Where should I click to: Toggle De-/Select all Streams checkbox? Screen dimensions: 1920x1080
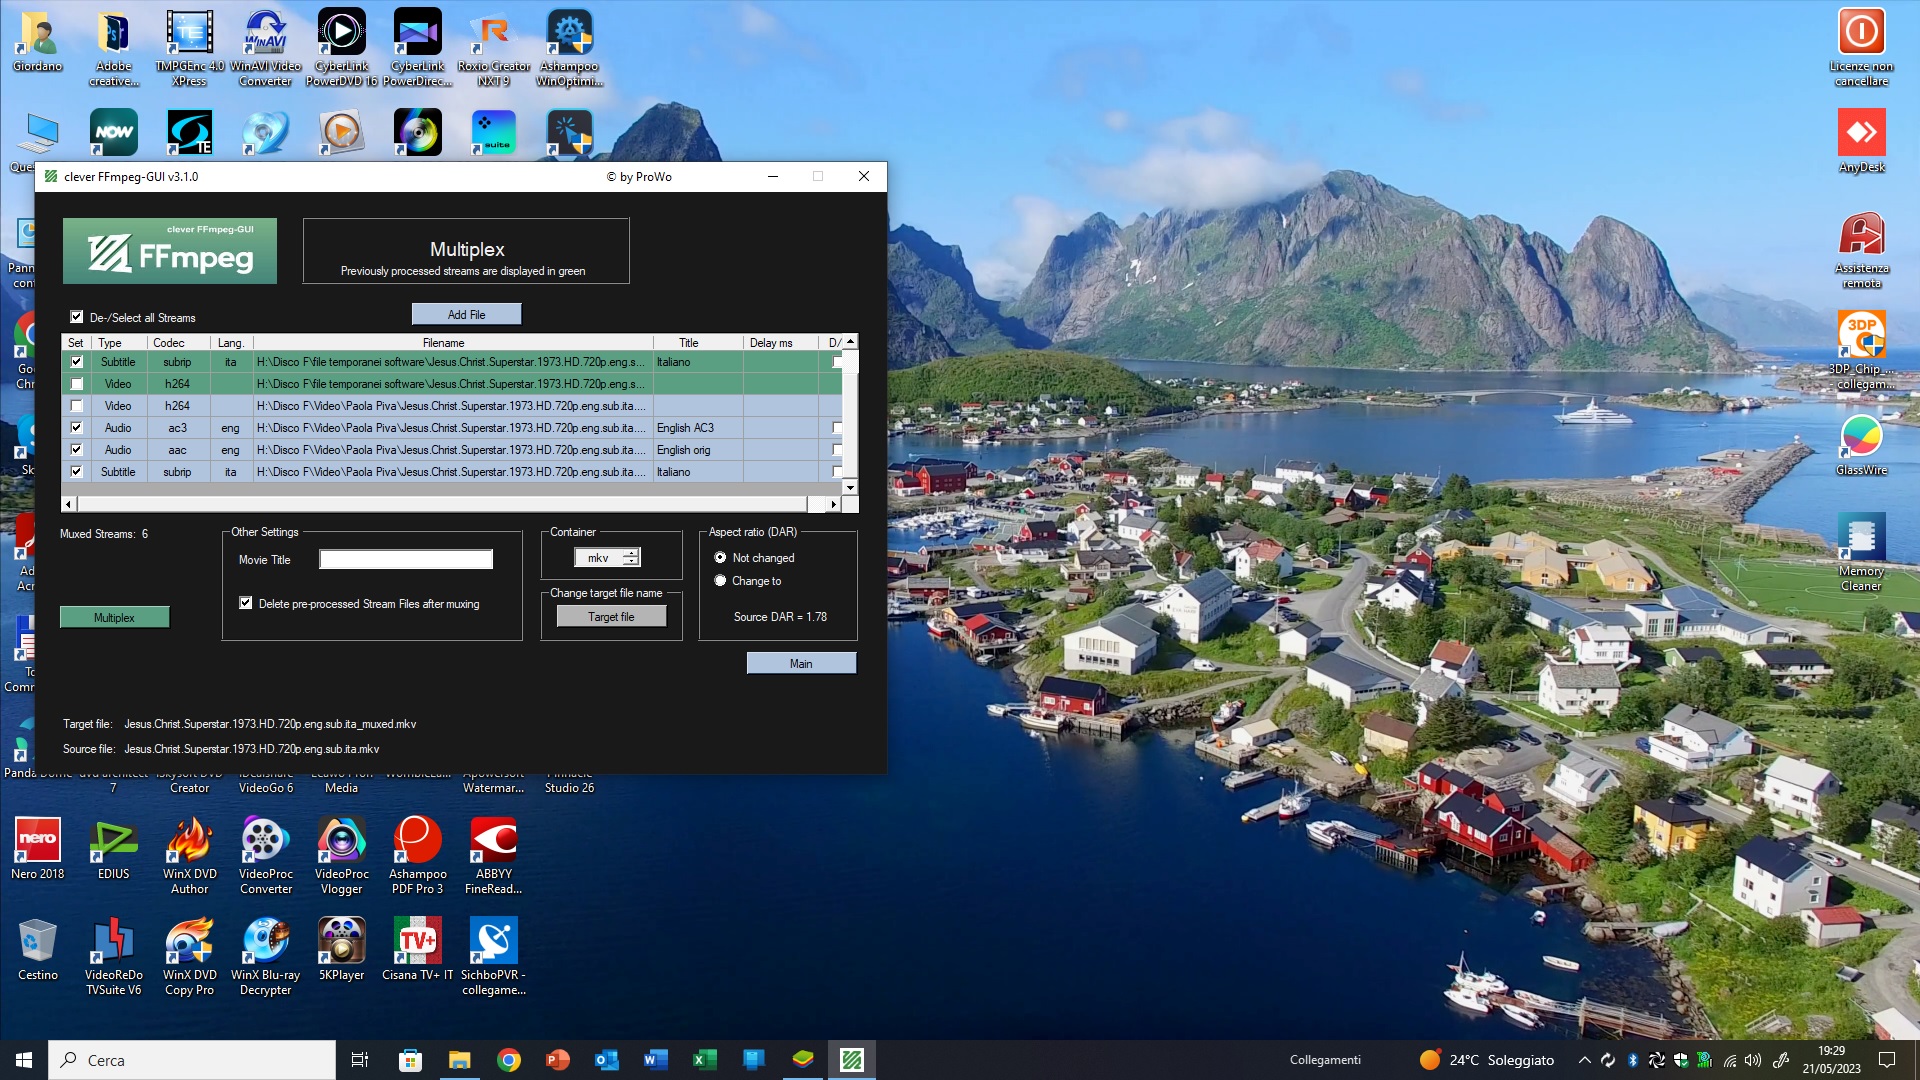pos(77,317)
